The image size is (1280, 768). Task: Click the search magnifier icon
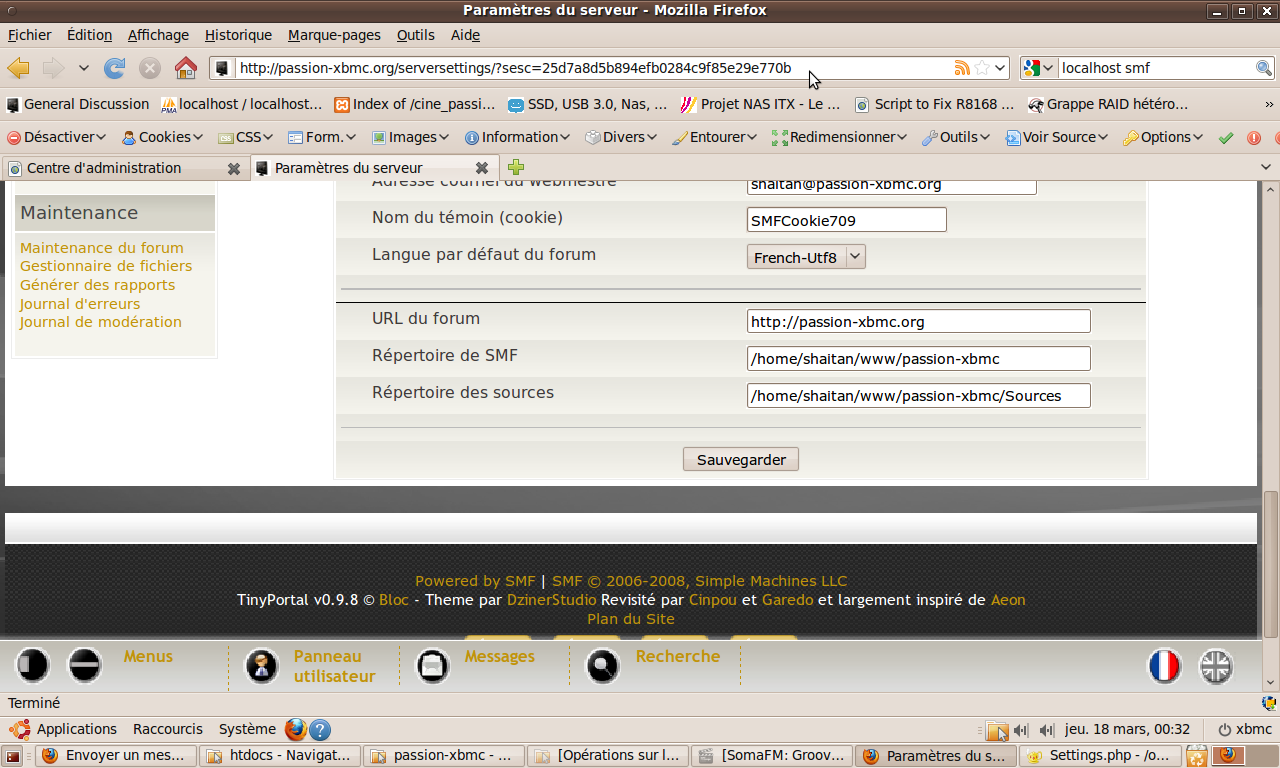1264,68
